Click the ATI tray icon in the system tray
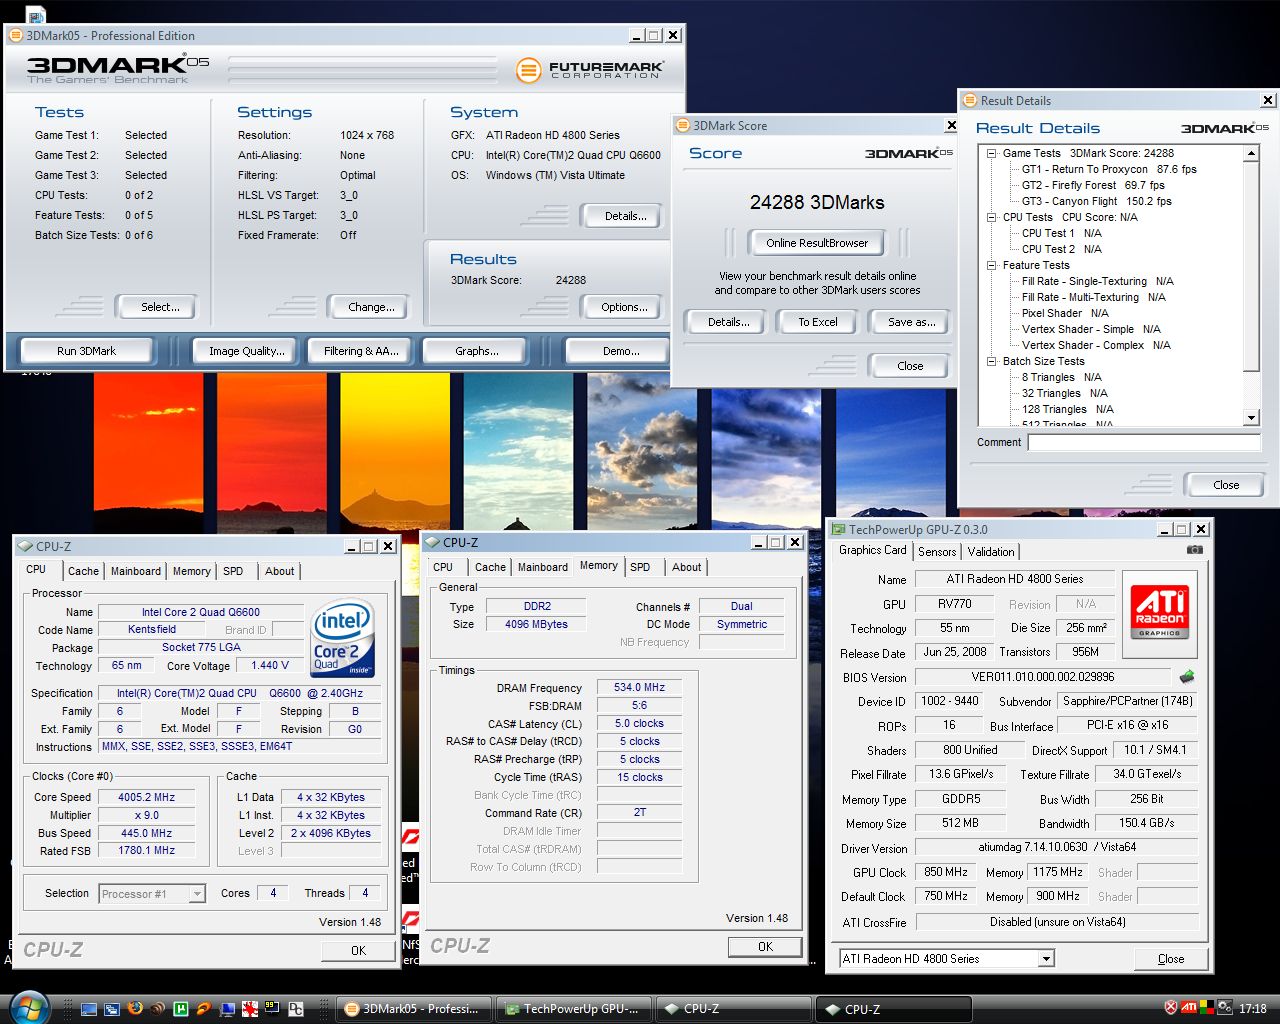Image resolution: width=1280 pixels, height=1024 pixels. tap(1189, 1008)
